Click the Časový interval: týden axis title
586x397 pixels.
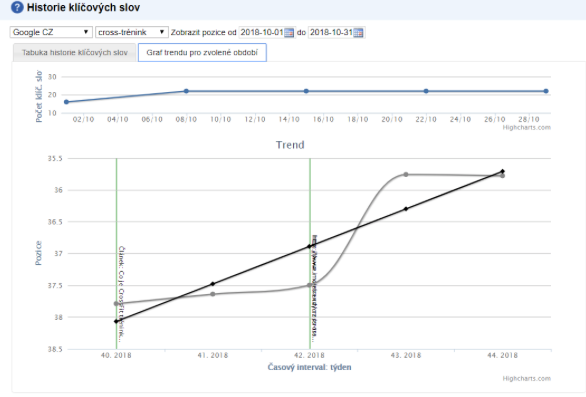[309, 367]
